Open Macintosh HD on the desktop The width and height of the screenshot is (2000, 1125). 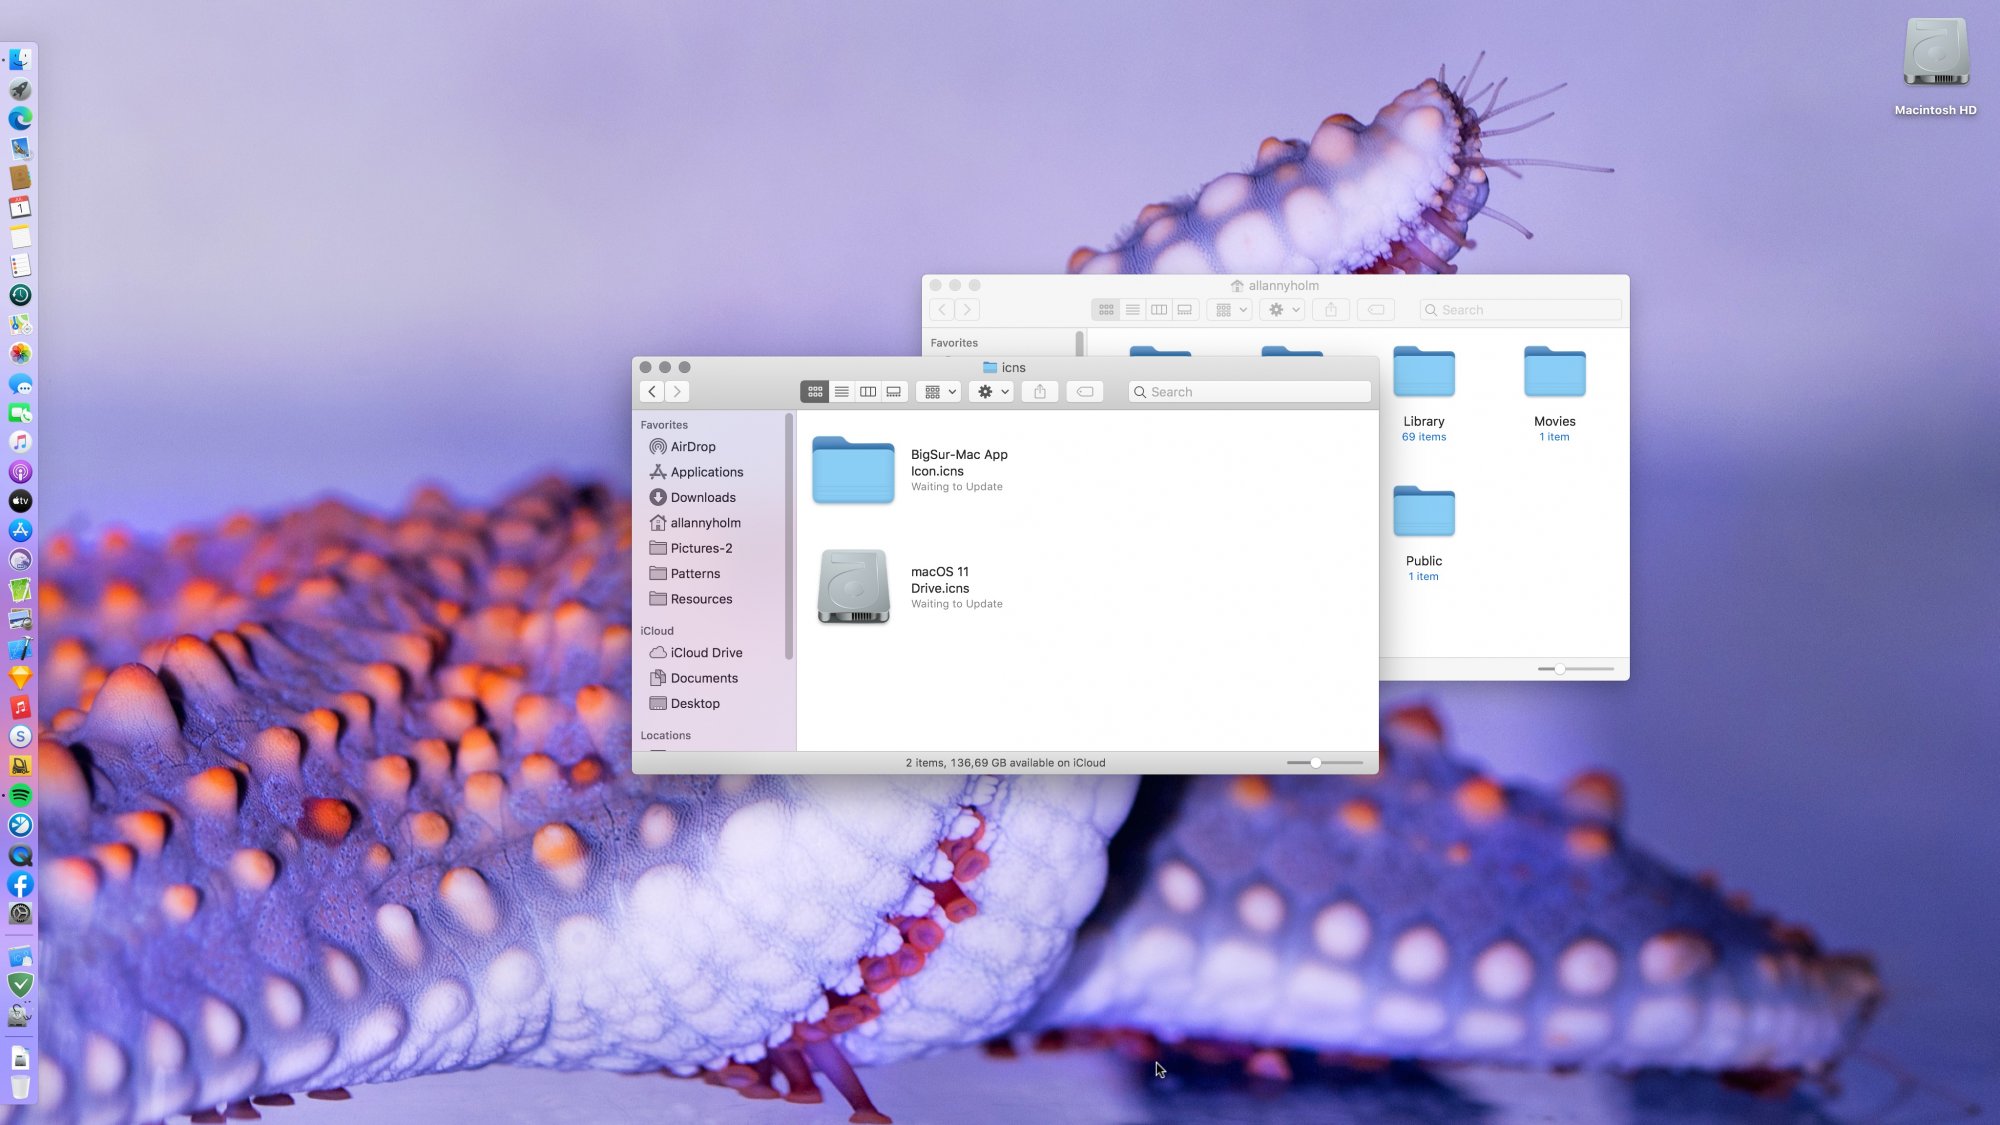coord(1935,53)
